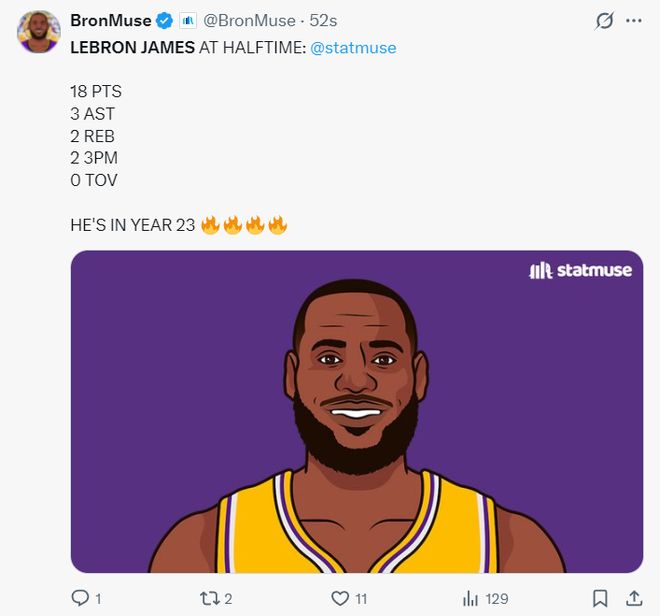The height and width of the screenshot is (616, 660).
Task: Click the statmuse logo in the image
Action: (x=580, y=270)
